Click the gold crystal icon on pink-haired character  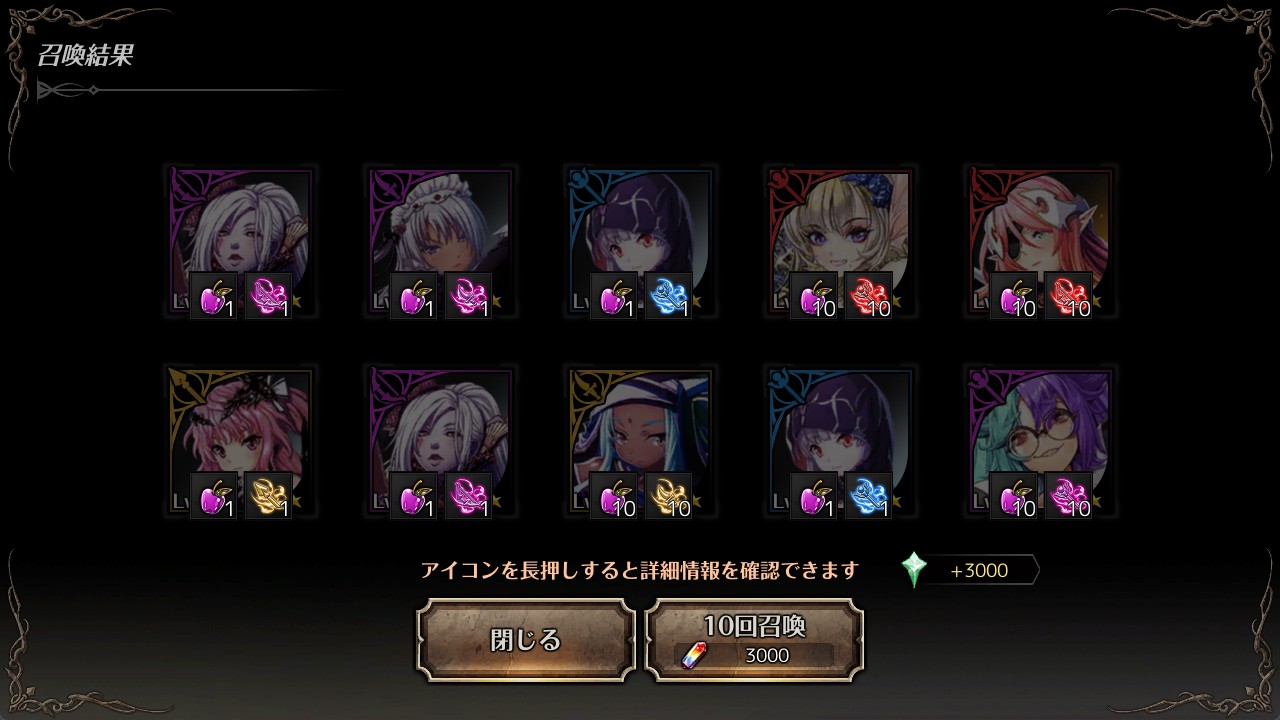[268, 495]
